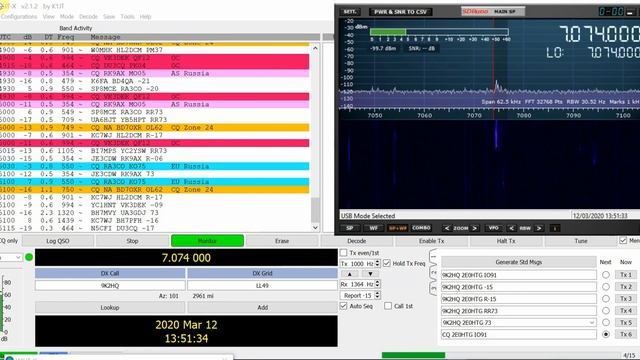640x360 pixels.
Task: Select message tab 2 on curly tab strip
Action: [x=433, y=272]
